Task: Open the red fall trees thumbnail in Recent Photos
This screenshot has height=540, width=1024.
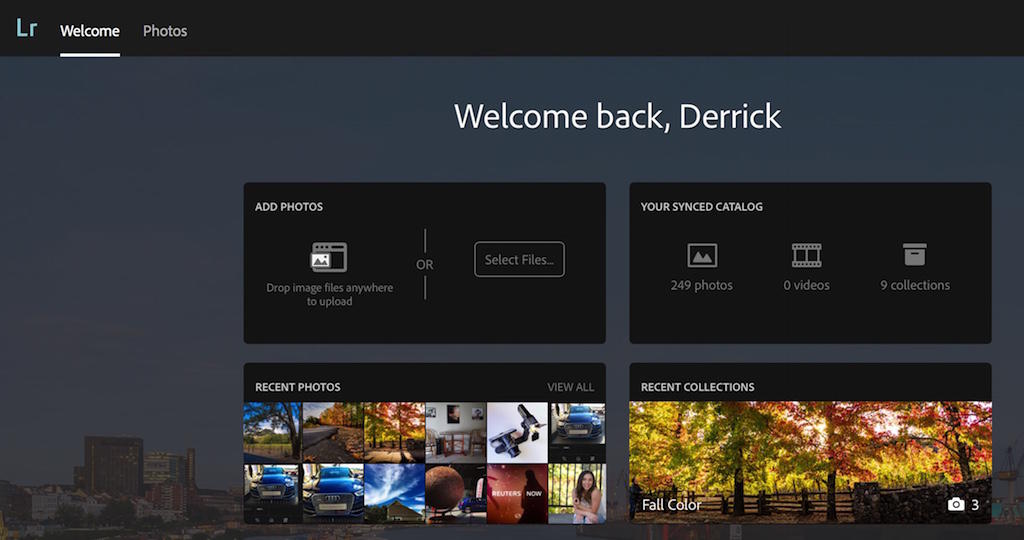Action: [394, 432]
